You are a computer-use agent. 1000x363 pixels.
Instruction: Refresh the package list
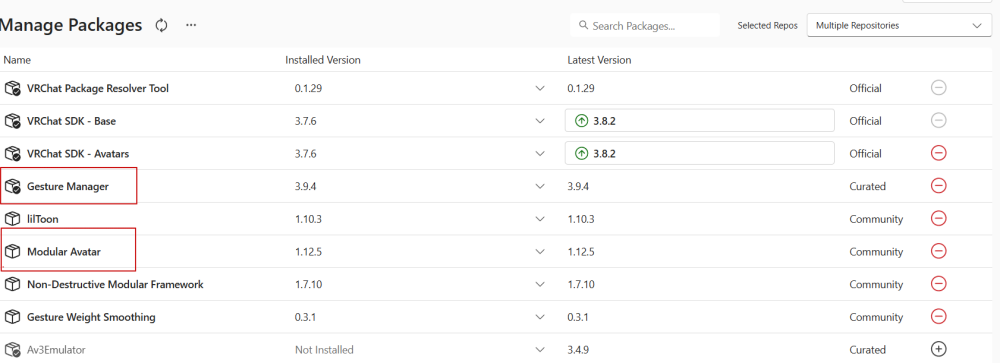coord(161,26)
